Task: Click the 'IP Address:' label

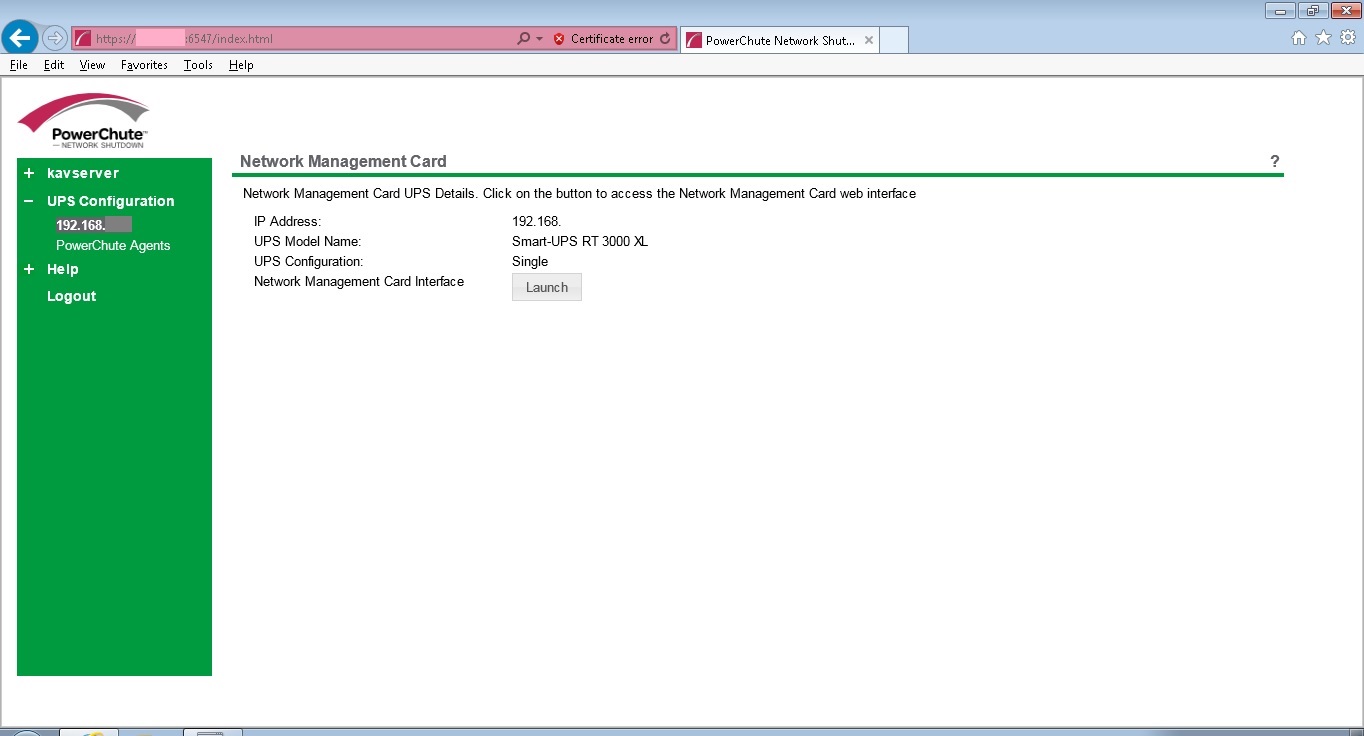Action: pos(288,221)
